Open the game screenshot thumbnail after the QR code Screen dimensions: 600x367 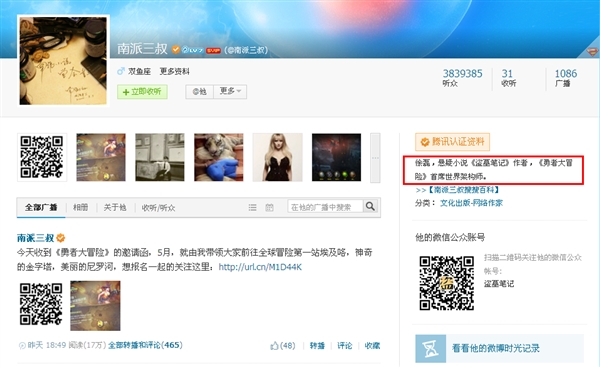click(101, 157)
